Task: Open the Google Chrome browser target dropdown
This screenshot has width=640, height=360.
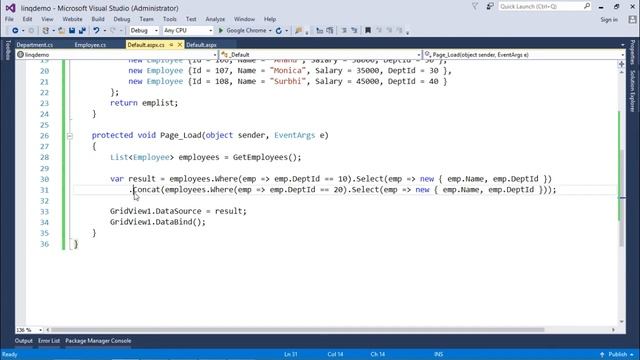Action: [x=270, y=31]
